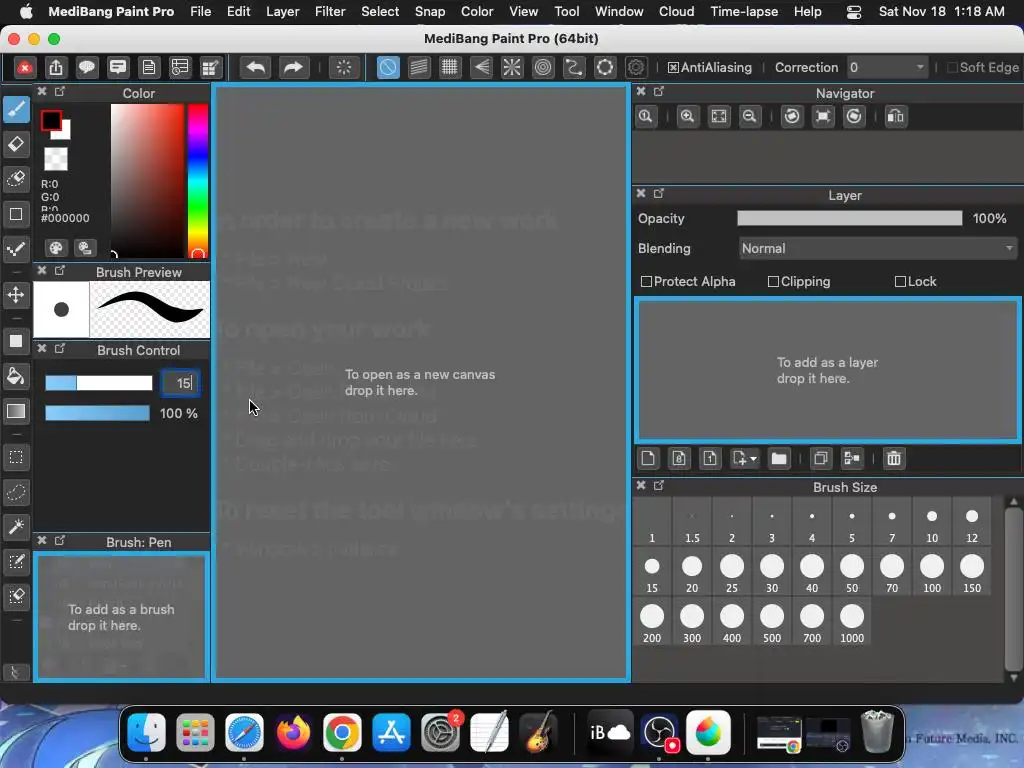Enable crisscross grid snap
The height and width of the screenshot is (768, 1024).
click(449, 67)
